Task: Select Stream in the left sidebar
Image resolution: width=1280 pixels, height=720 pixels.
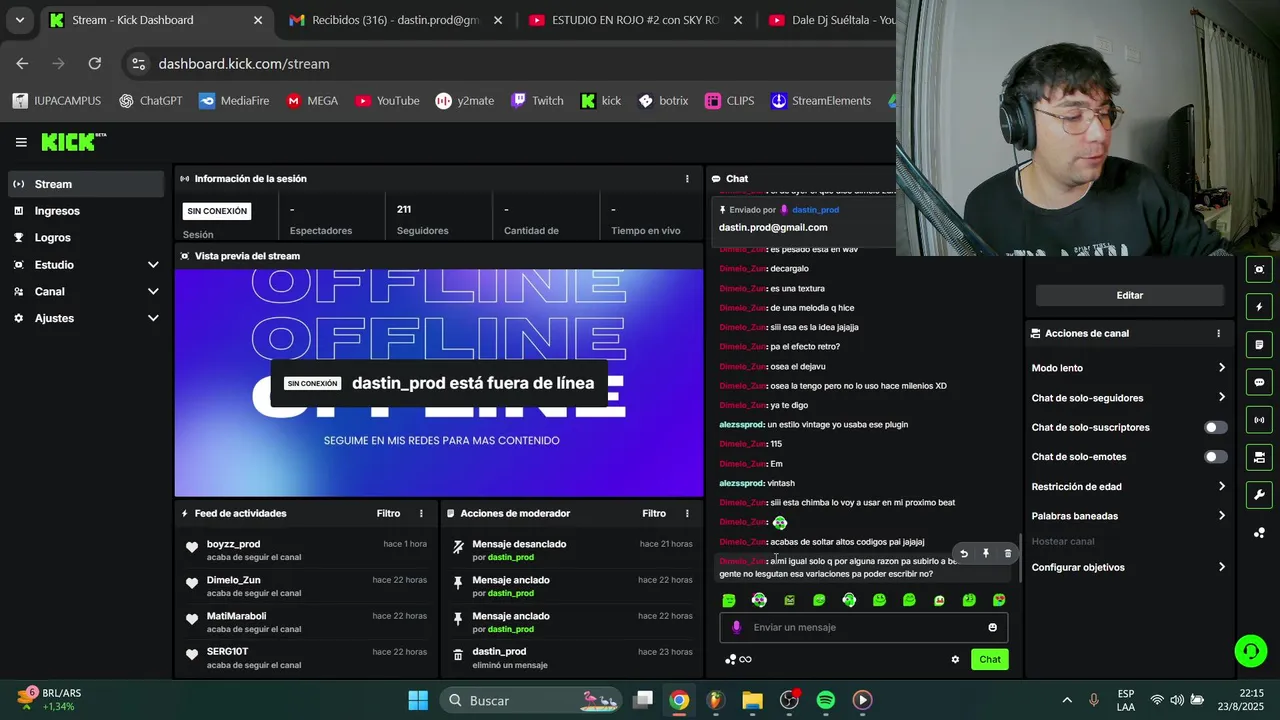Action: click(x=86, y=184)
